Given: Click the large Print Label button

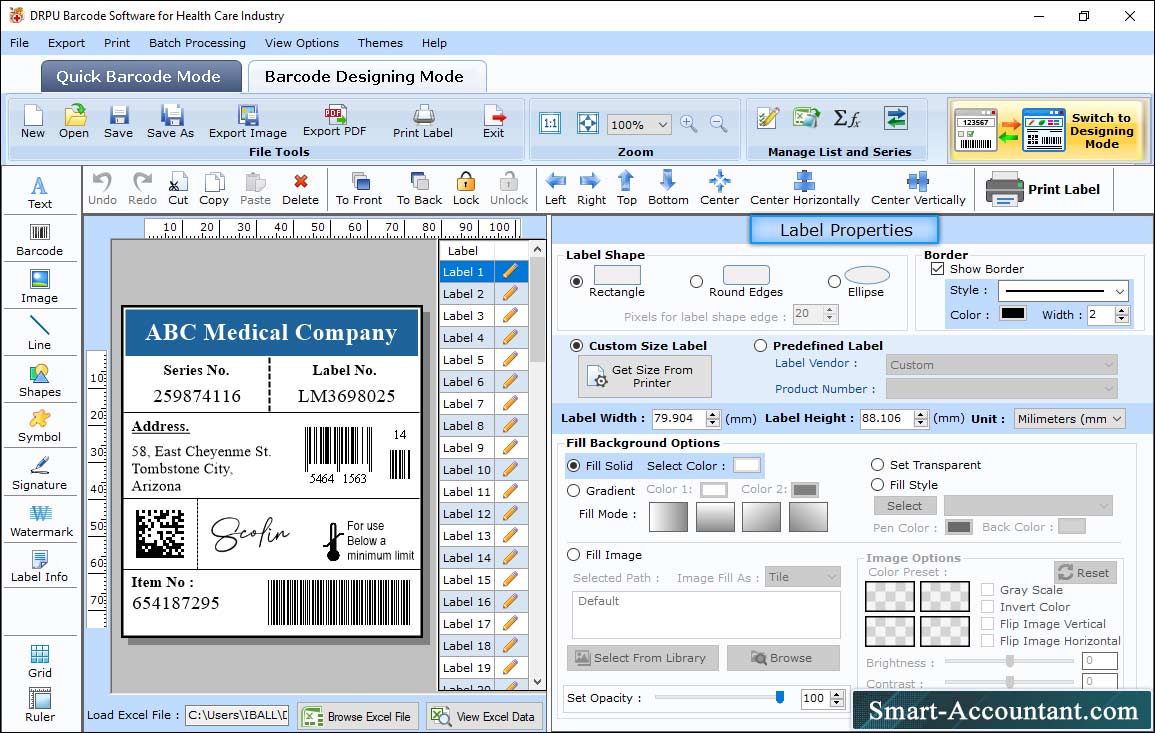Looking at the screenshot, I should point(1043,189).
